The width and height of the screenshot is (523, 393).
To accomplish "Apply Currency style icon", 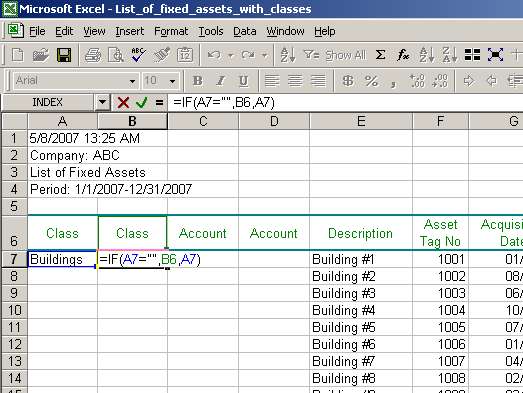I will (348, 81).
